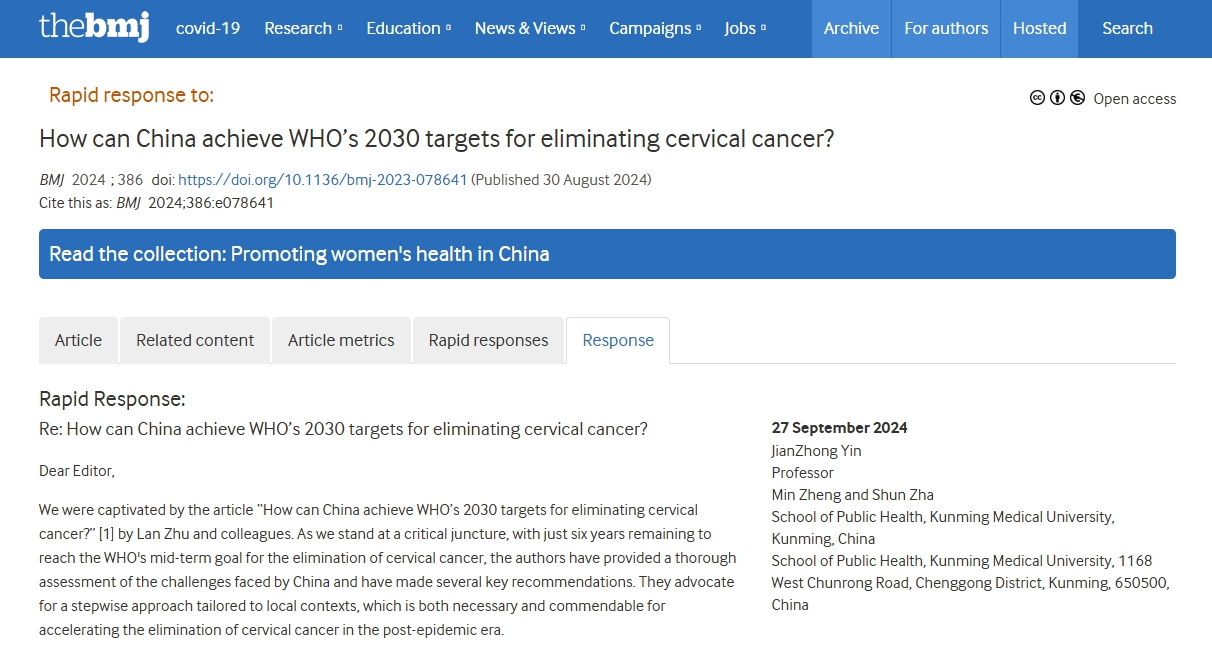The width and height of the screenshot is (1212, 655).
Task: Click the Creative Commons CC license icon
Action: pyautogui.click(x=1037, y=98)
